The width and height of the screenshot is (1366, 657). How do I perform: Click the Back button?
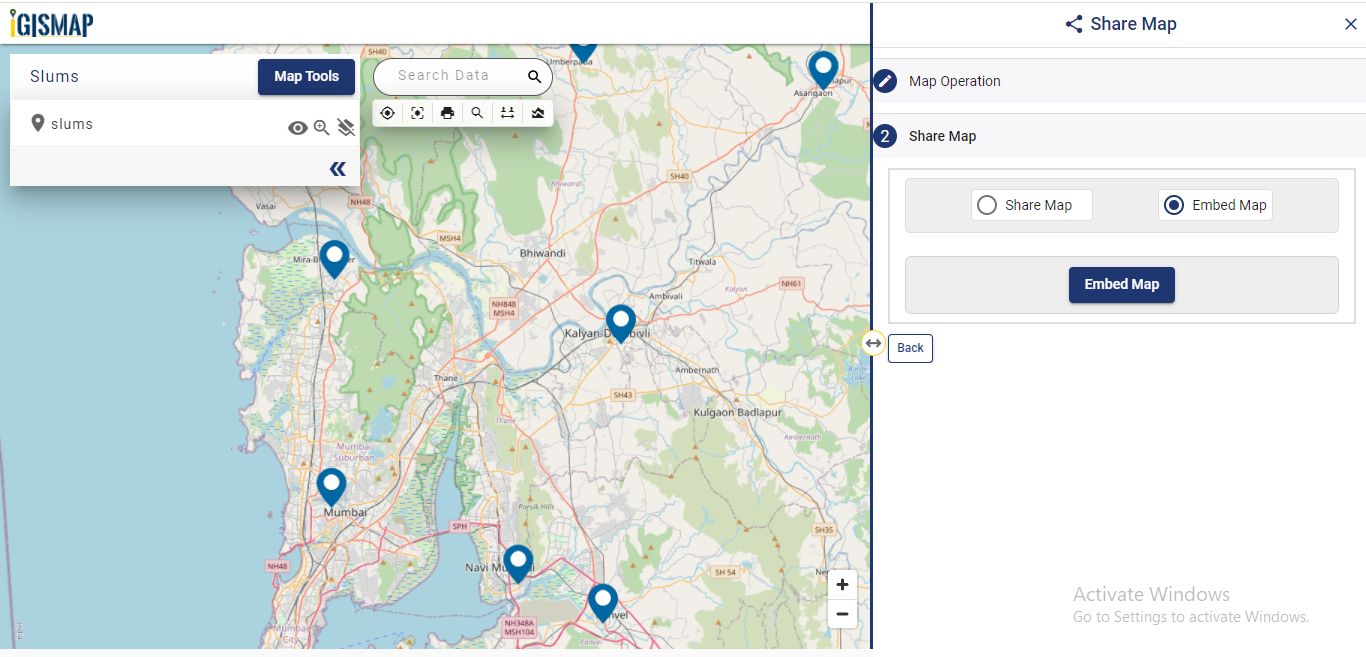click(x=909, y=348)
